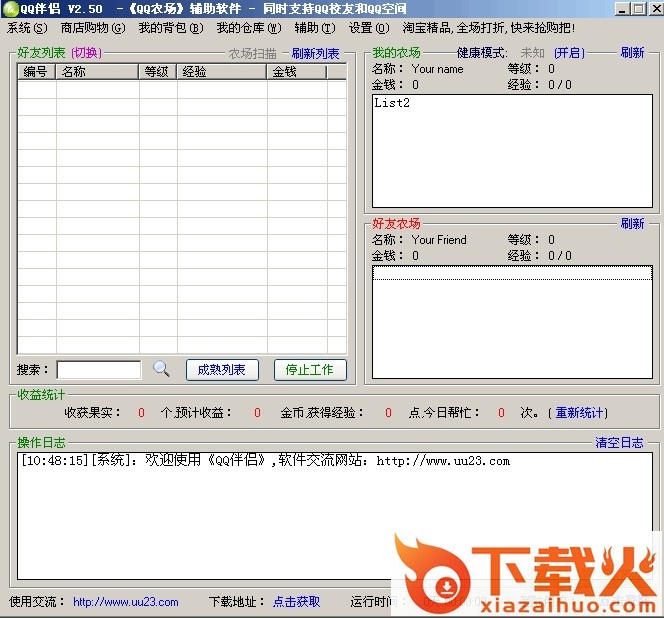664x618 pixels.
Task: Click 刷新 link in 好友农场 panel
Action: coord(632,224)
